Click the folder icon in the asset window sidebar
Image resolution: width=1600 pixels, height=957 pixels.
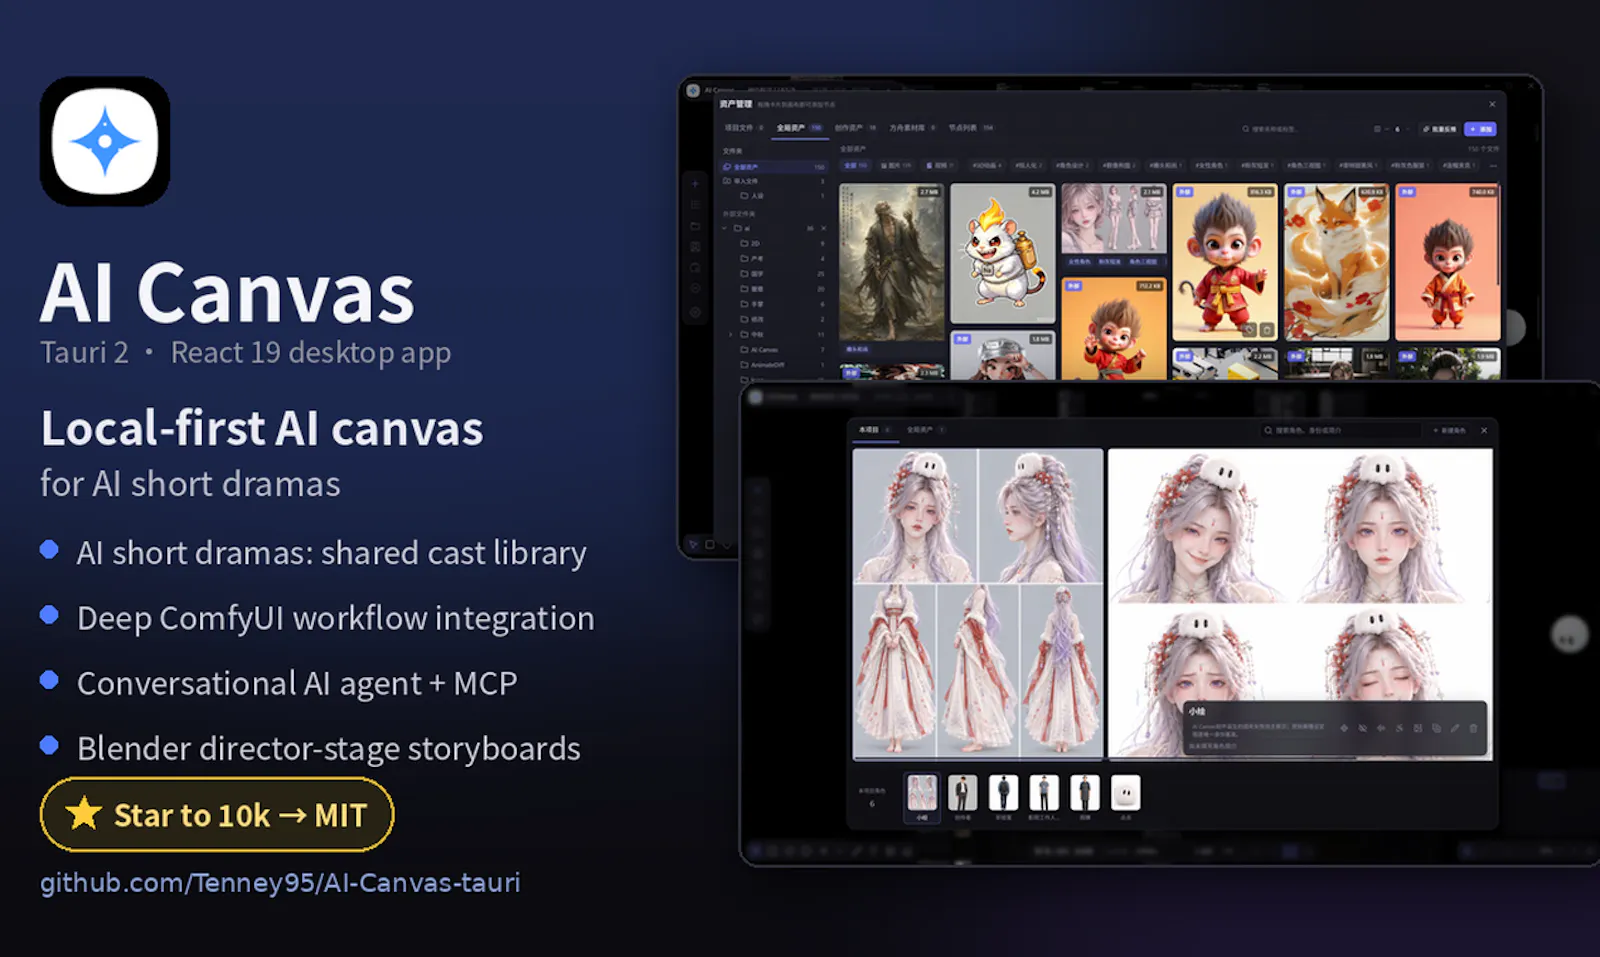[x=695, y=226]
